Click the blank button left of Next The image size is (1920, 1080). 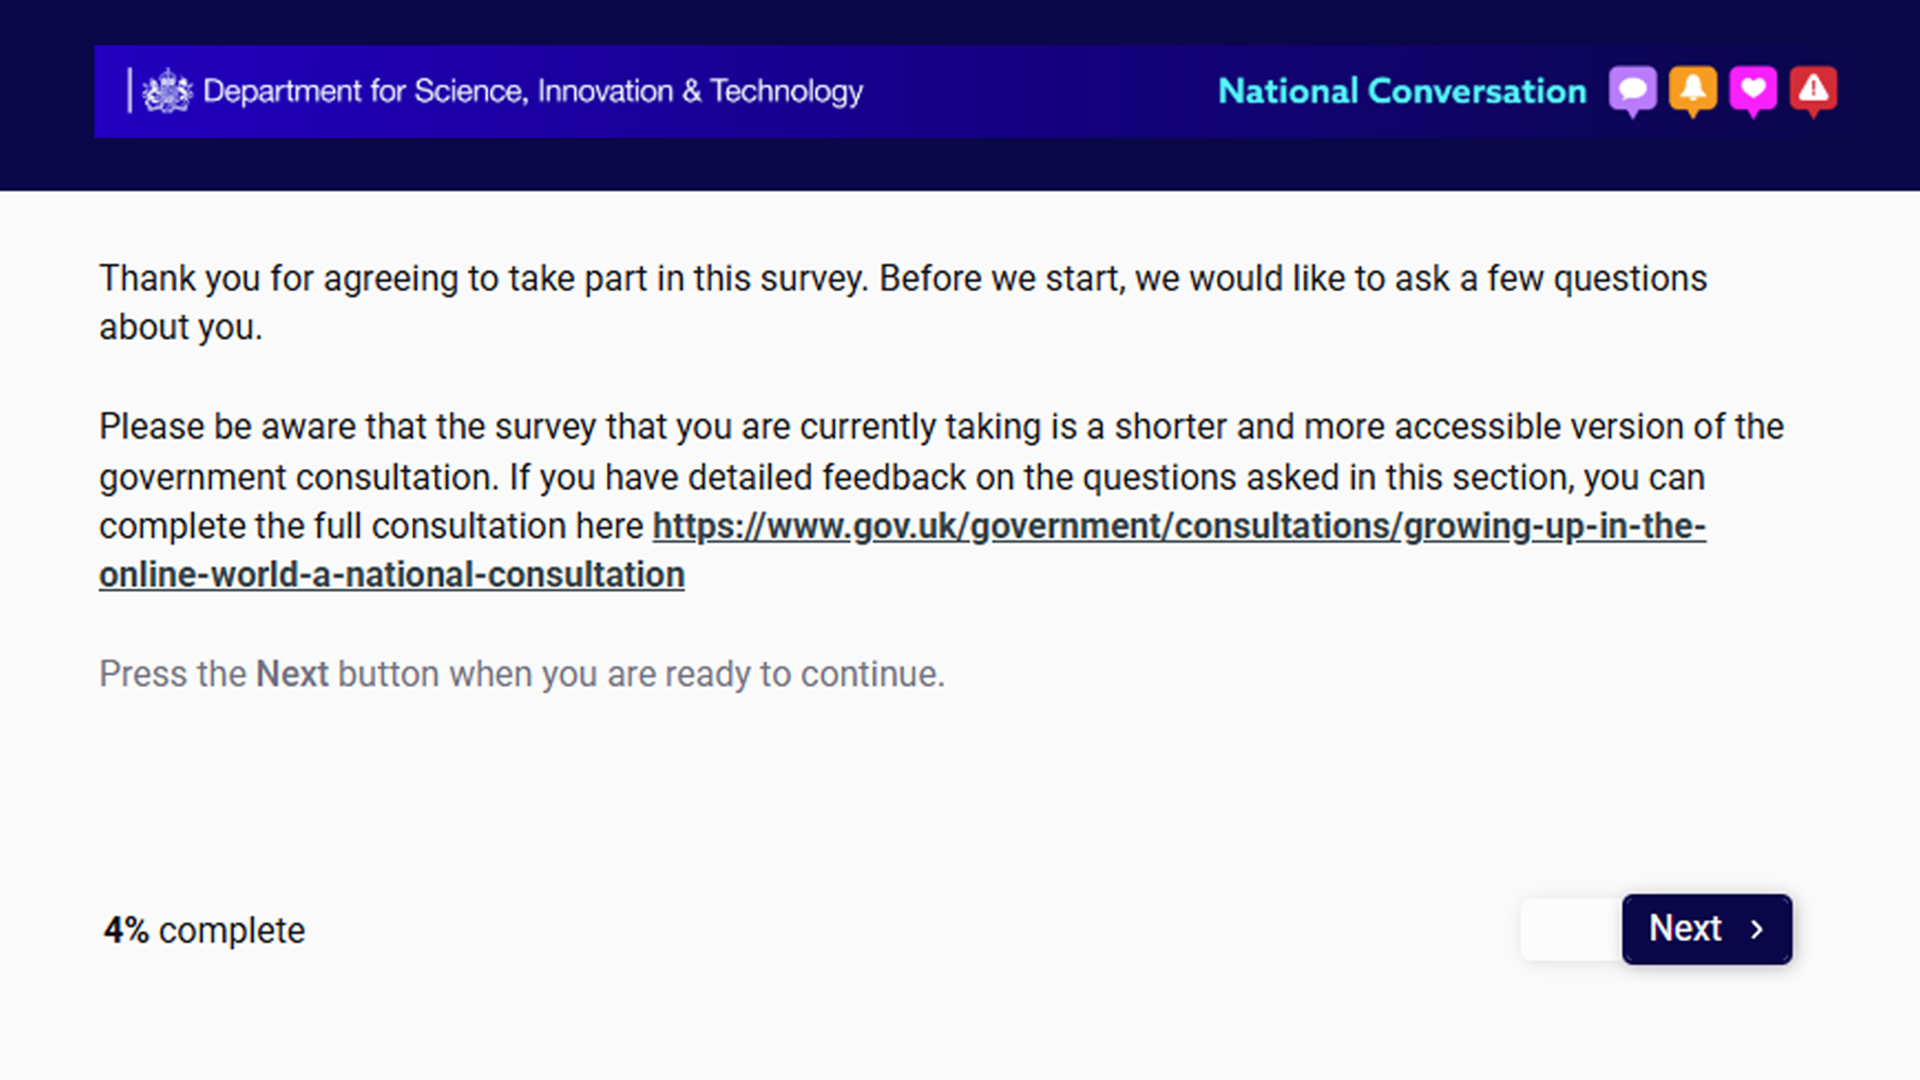pos(1571,929)
